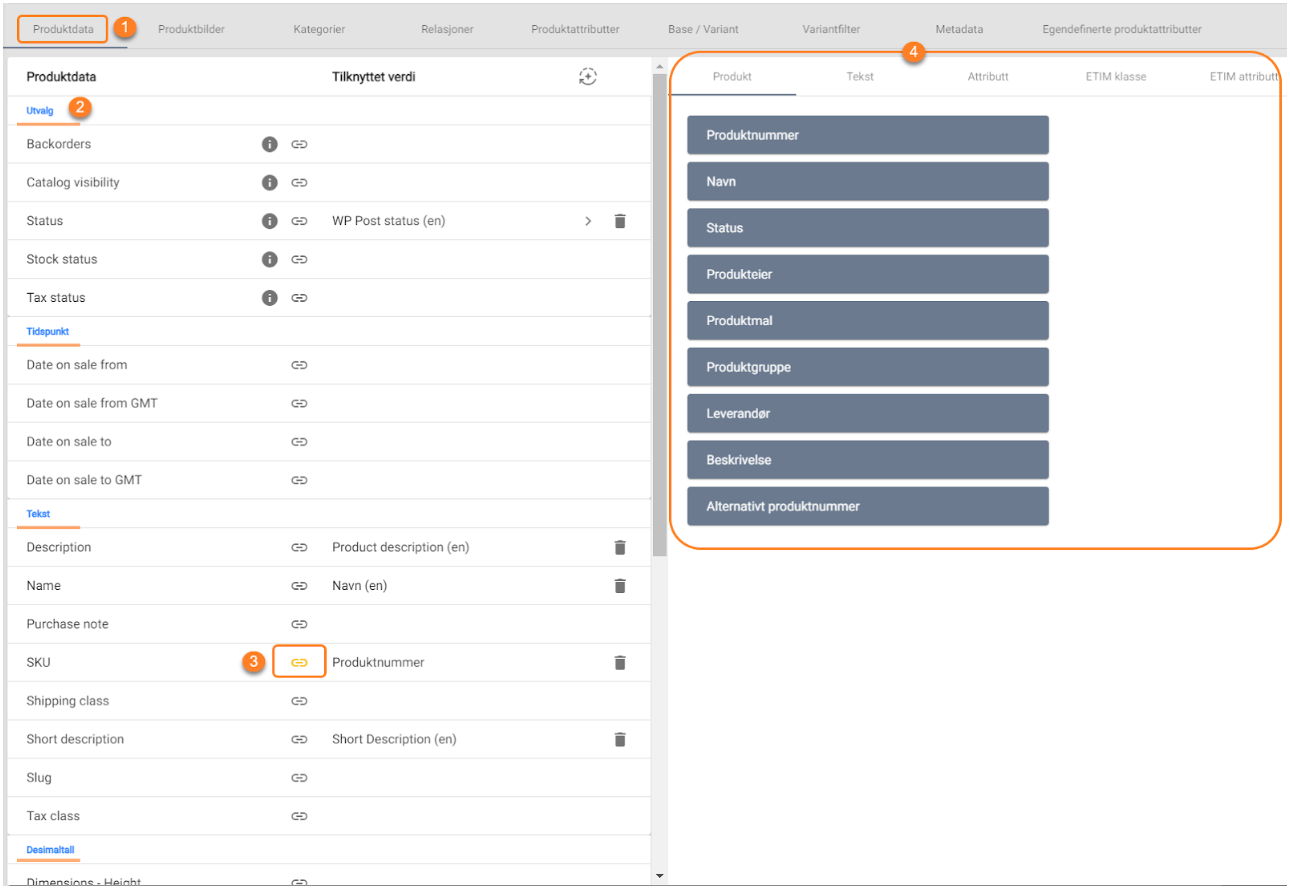Click the link icon in the Slug row
The width and height of the screenshot is (1290, 888).
click(x=299, y=777)
